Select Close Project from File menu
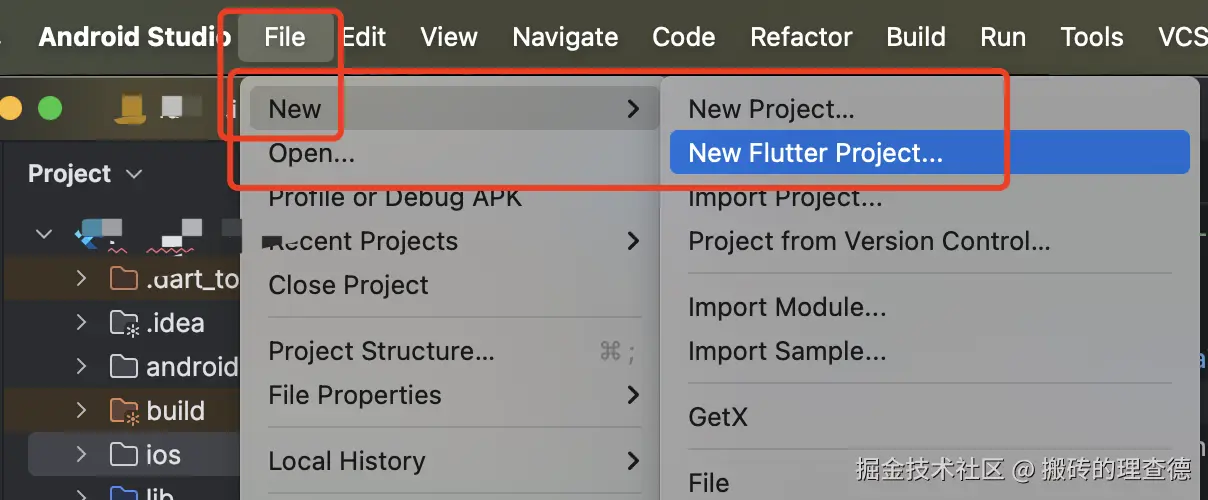The width and height of the screenshot is (1208, 500). click(x=348, y=285)
